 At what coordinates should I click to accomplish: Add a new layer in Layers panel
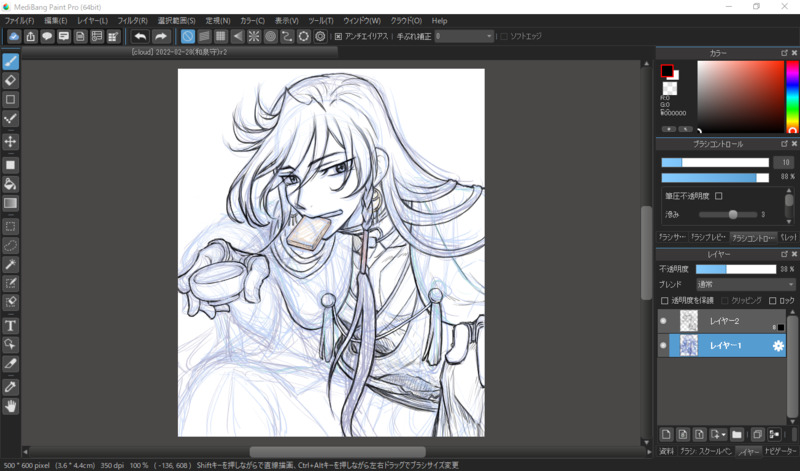666,434
